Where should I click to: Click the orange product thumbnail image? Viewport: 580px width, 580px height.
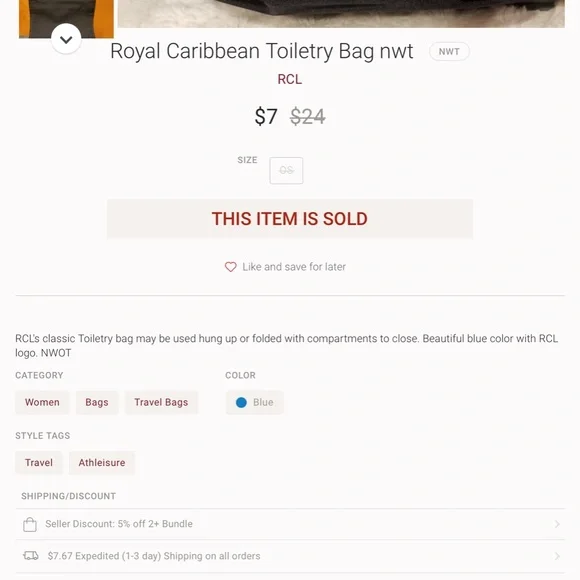click(x=66, y=18)
